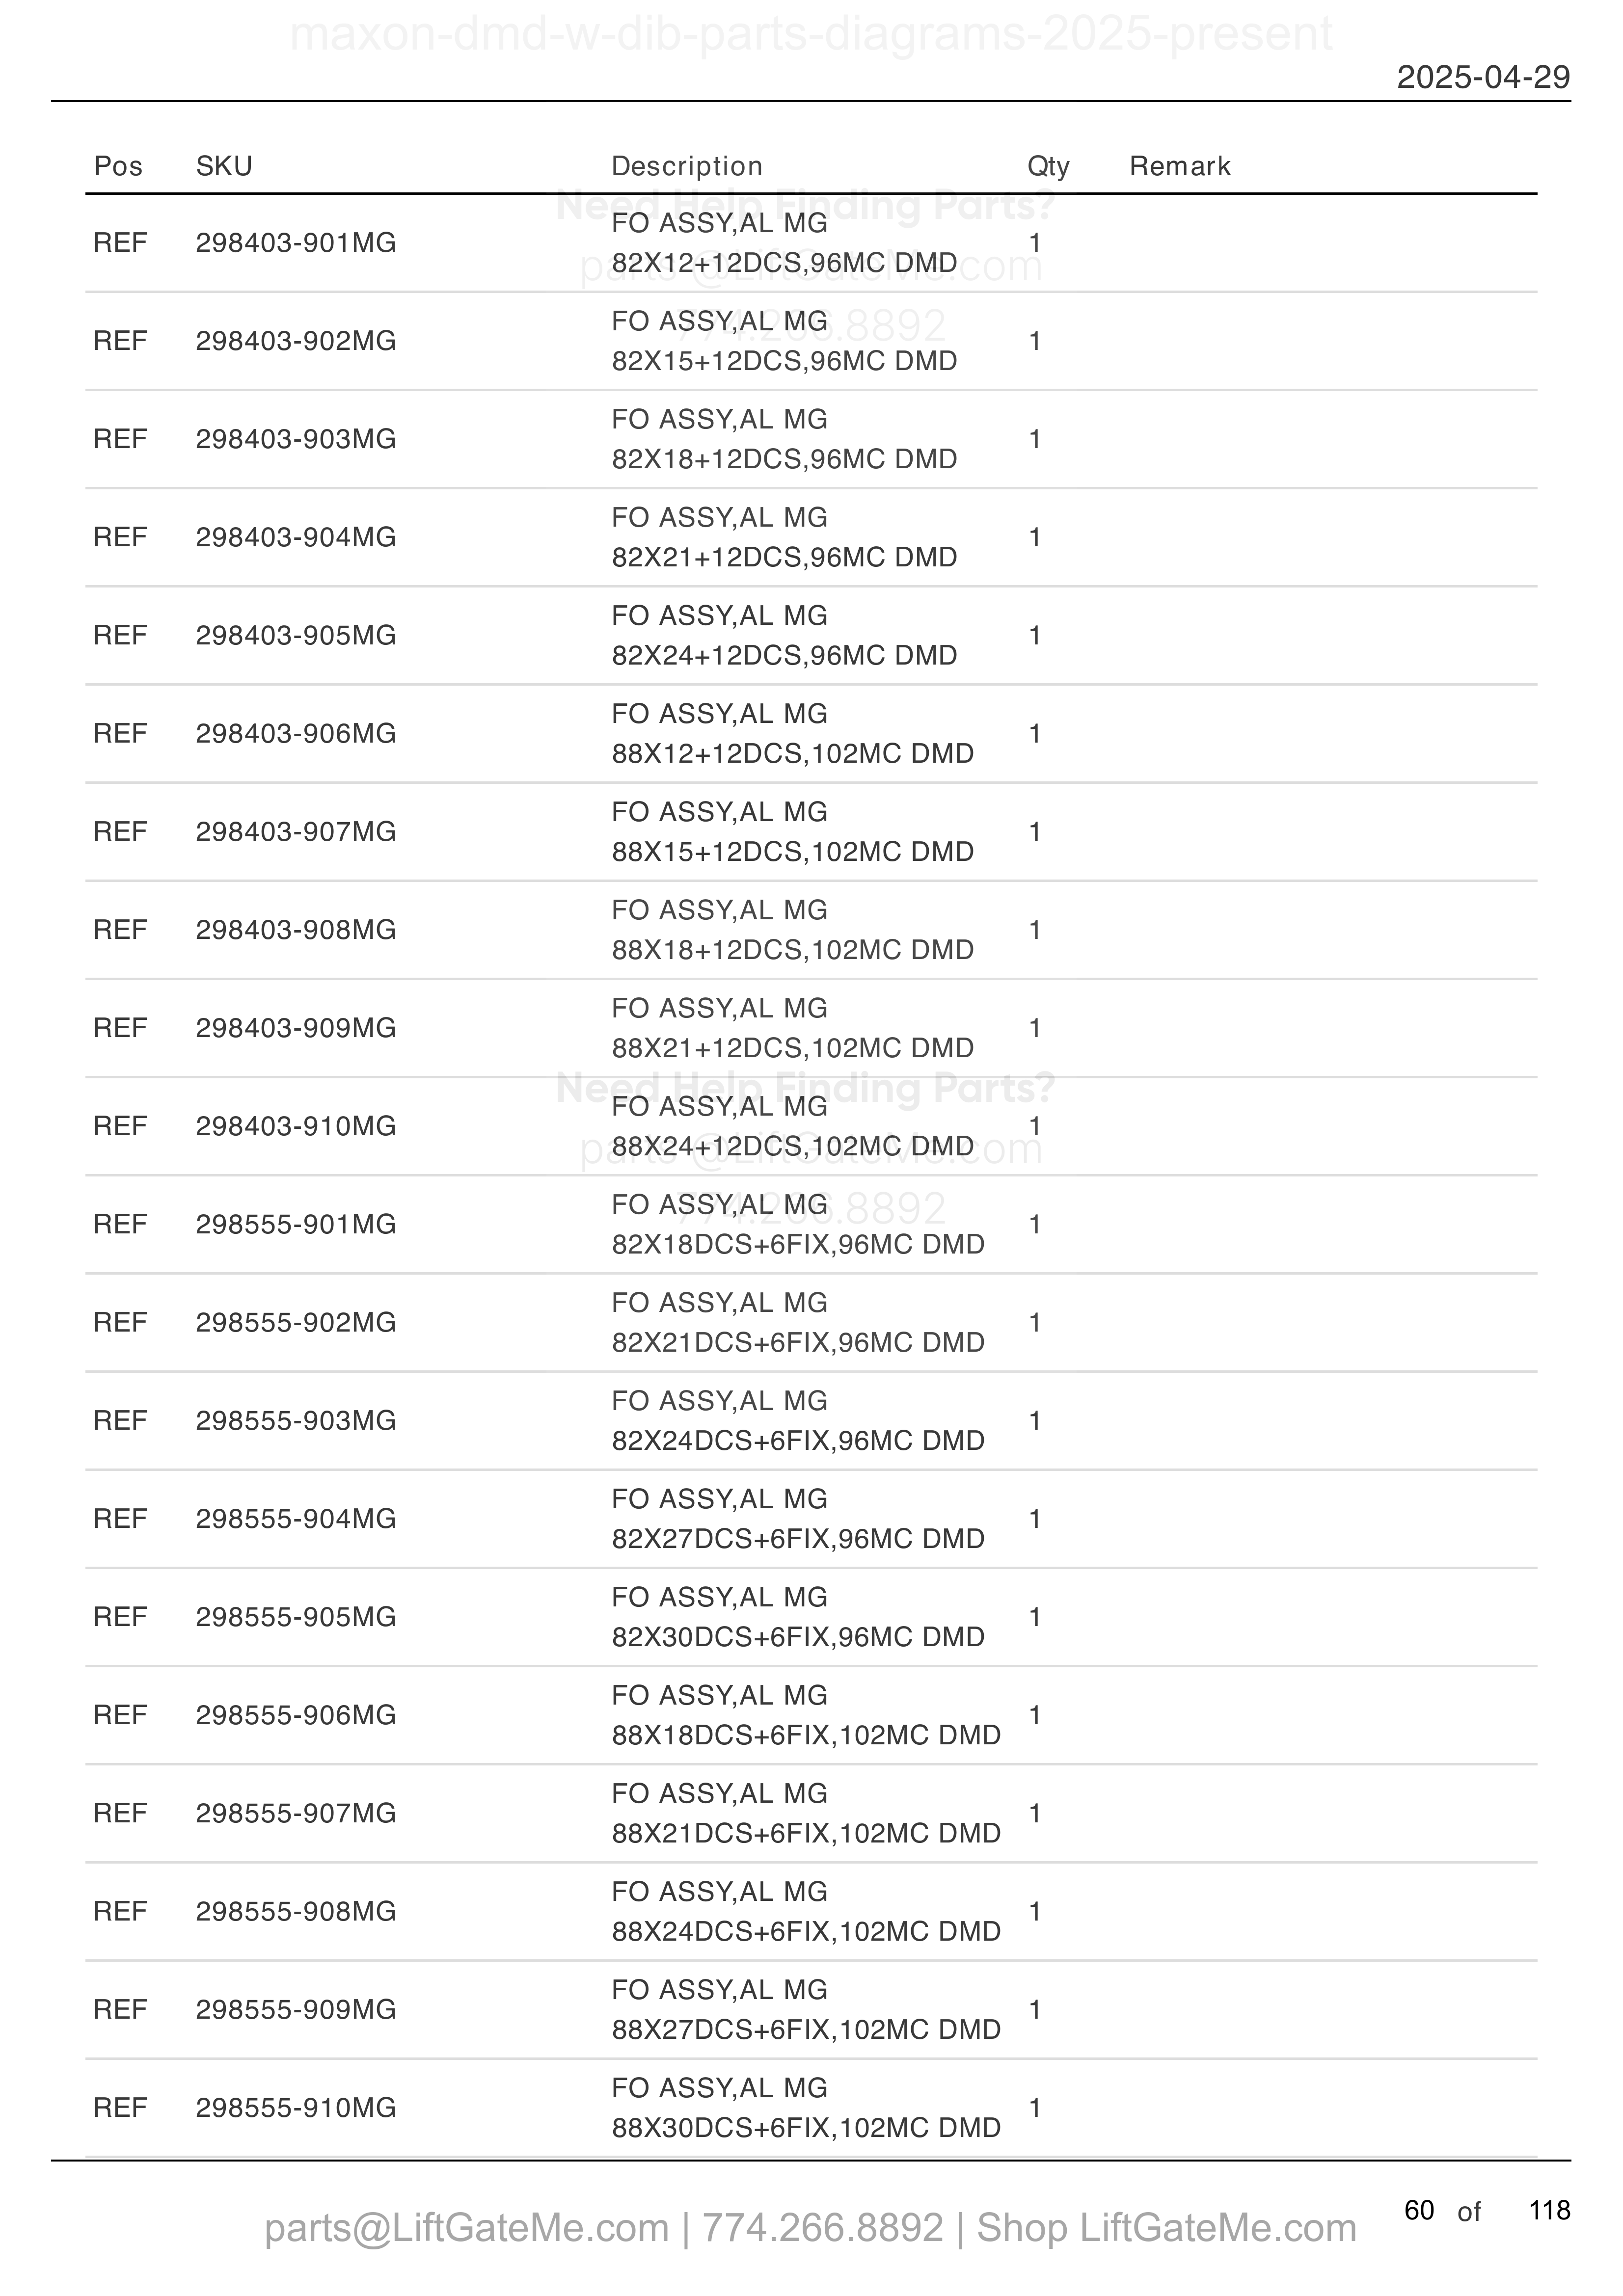Click the Pos column header

click(118, 166)
